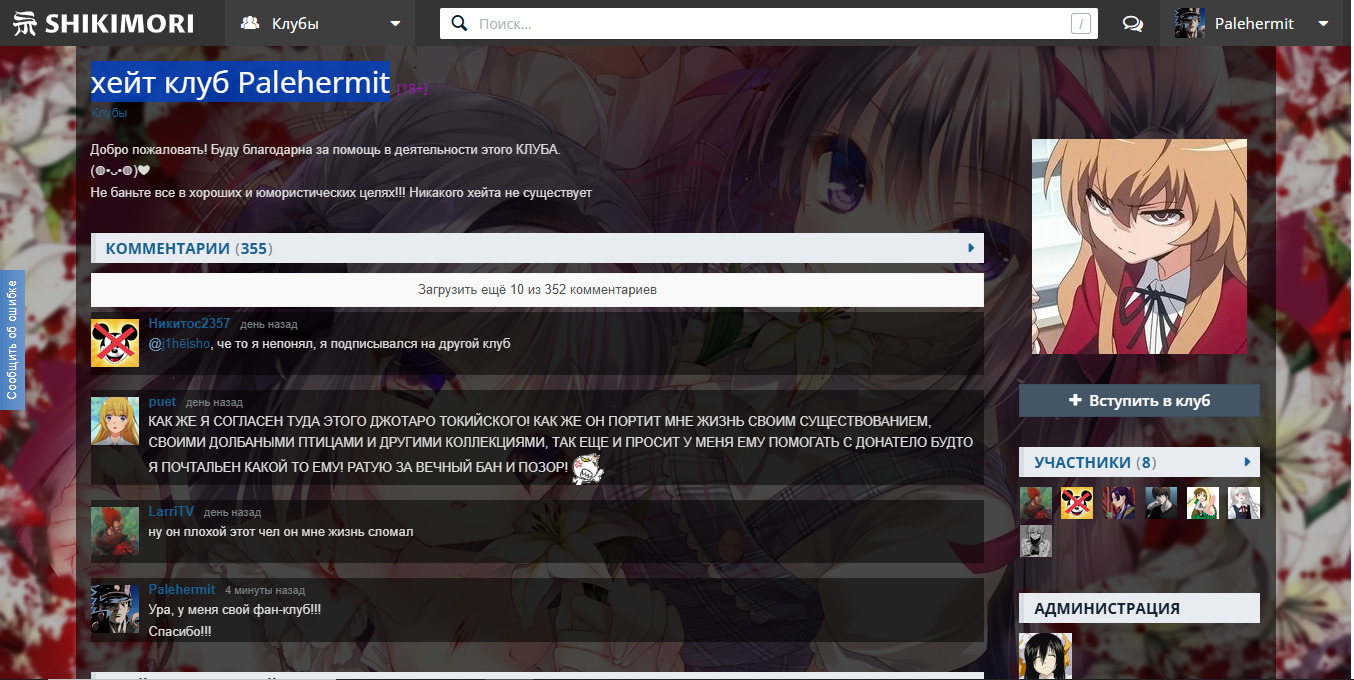
Task: Open the club's main picture
Action: click(x=1139, y=246)
